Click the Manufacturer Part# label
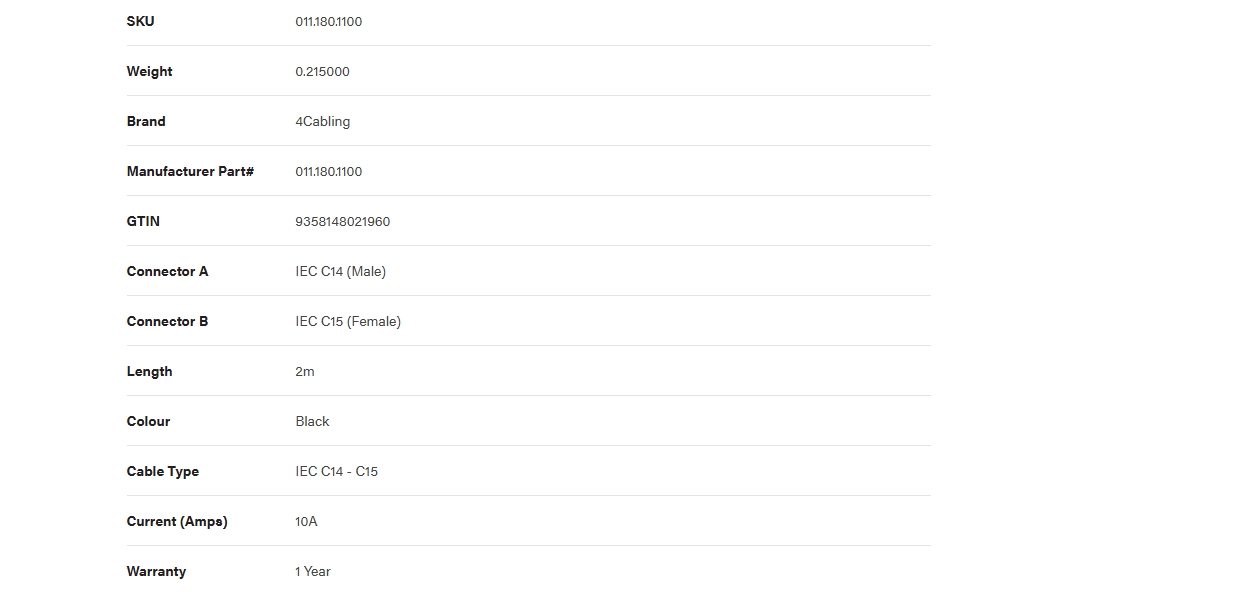 (x=190, y=171)
